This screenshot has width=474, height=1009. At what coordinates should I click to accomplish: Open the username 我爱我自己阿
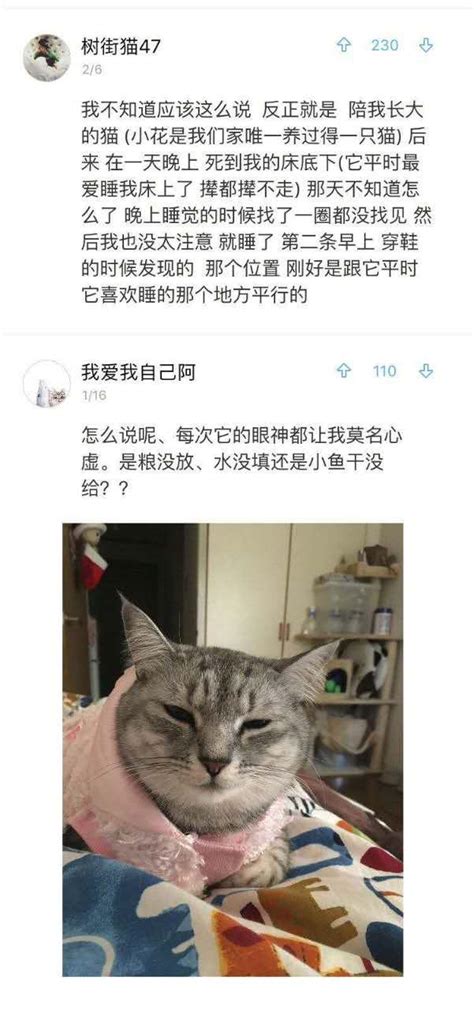[138, 372]
